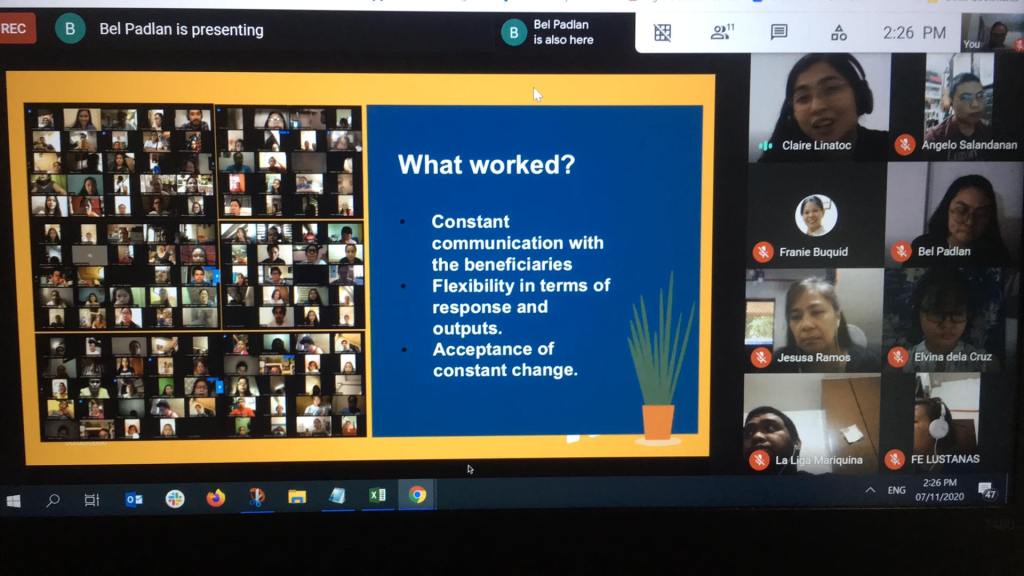
Task: Click the red REC recording indicator
Action: click(17, 29)
